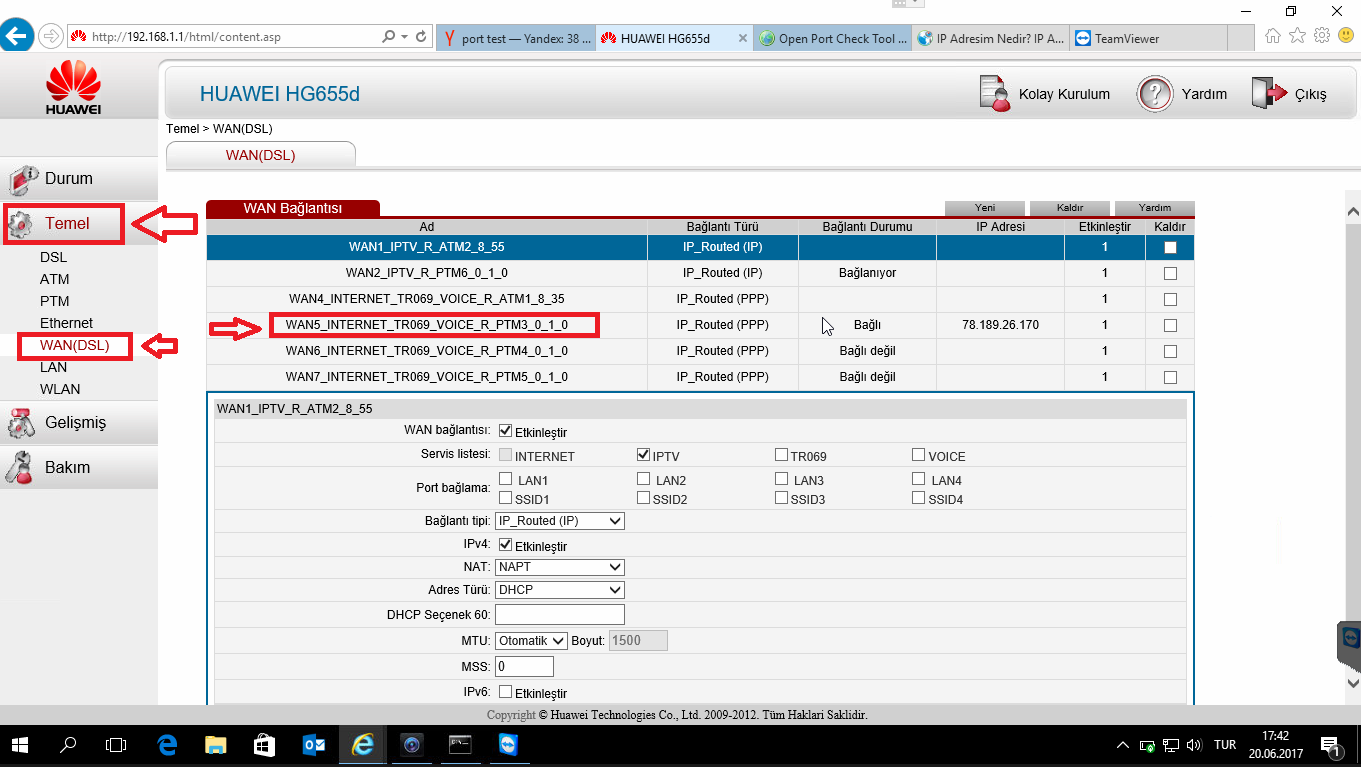Click the Yeni button above the WAN table
This screenshot has width=1361, height=767.
pyautogui.click(x=984, y=208)
